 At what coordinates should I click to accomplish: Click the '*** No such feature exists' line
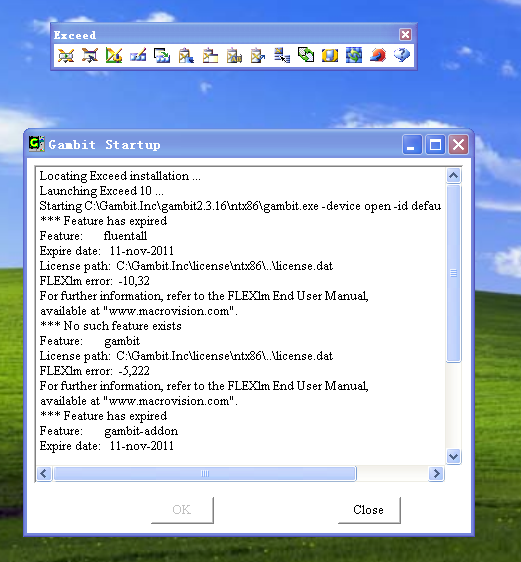point(111,326)
